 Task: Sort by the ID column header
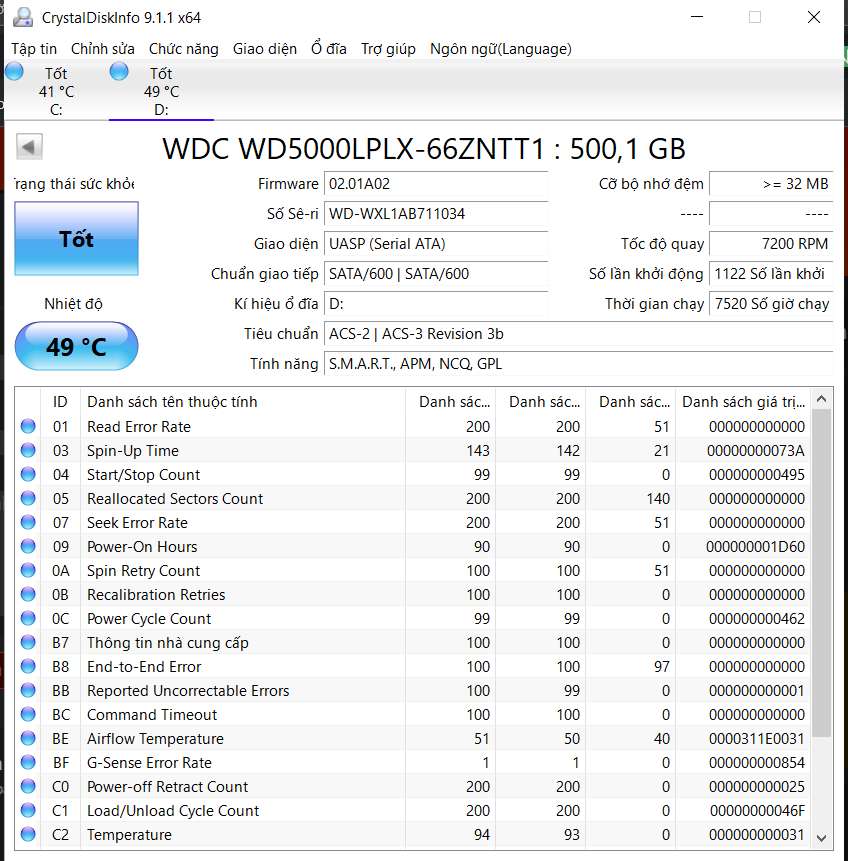pos(60,402)
